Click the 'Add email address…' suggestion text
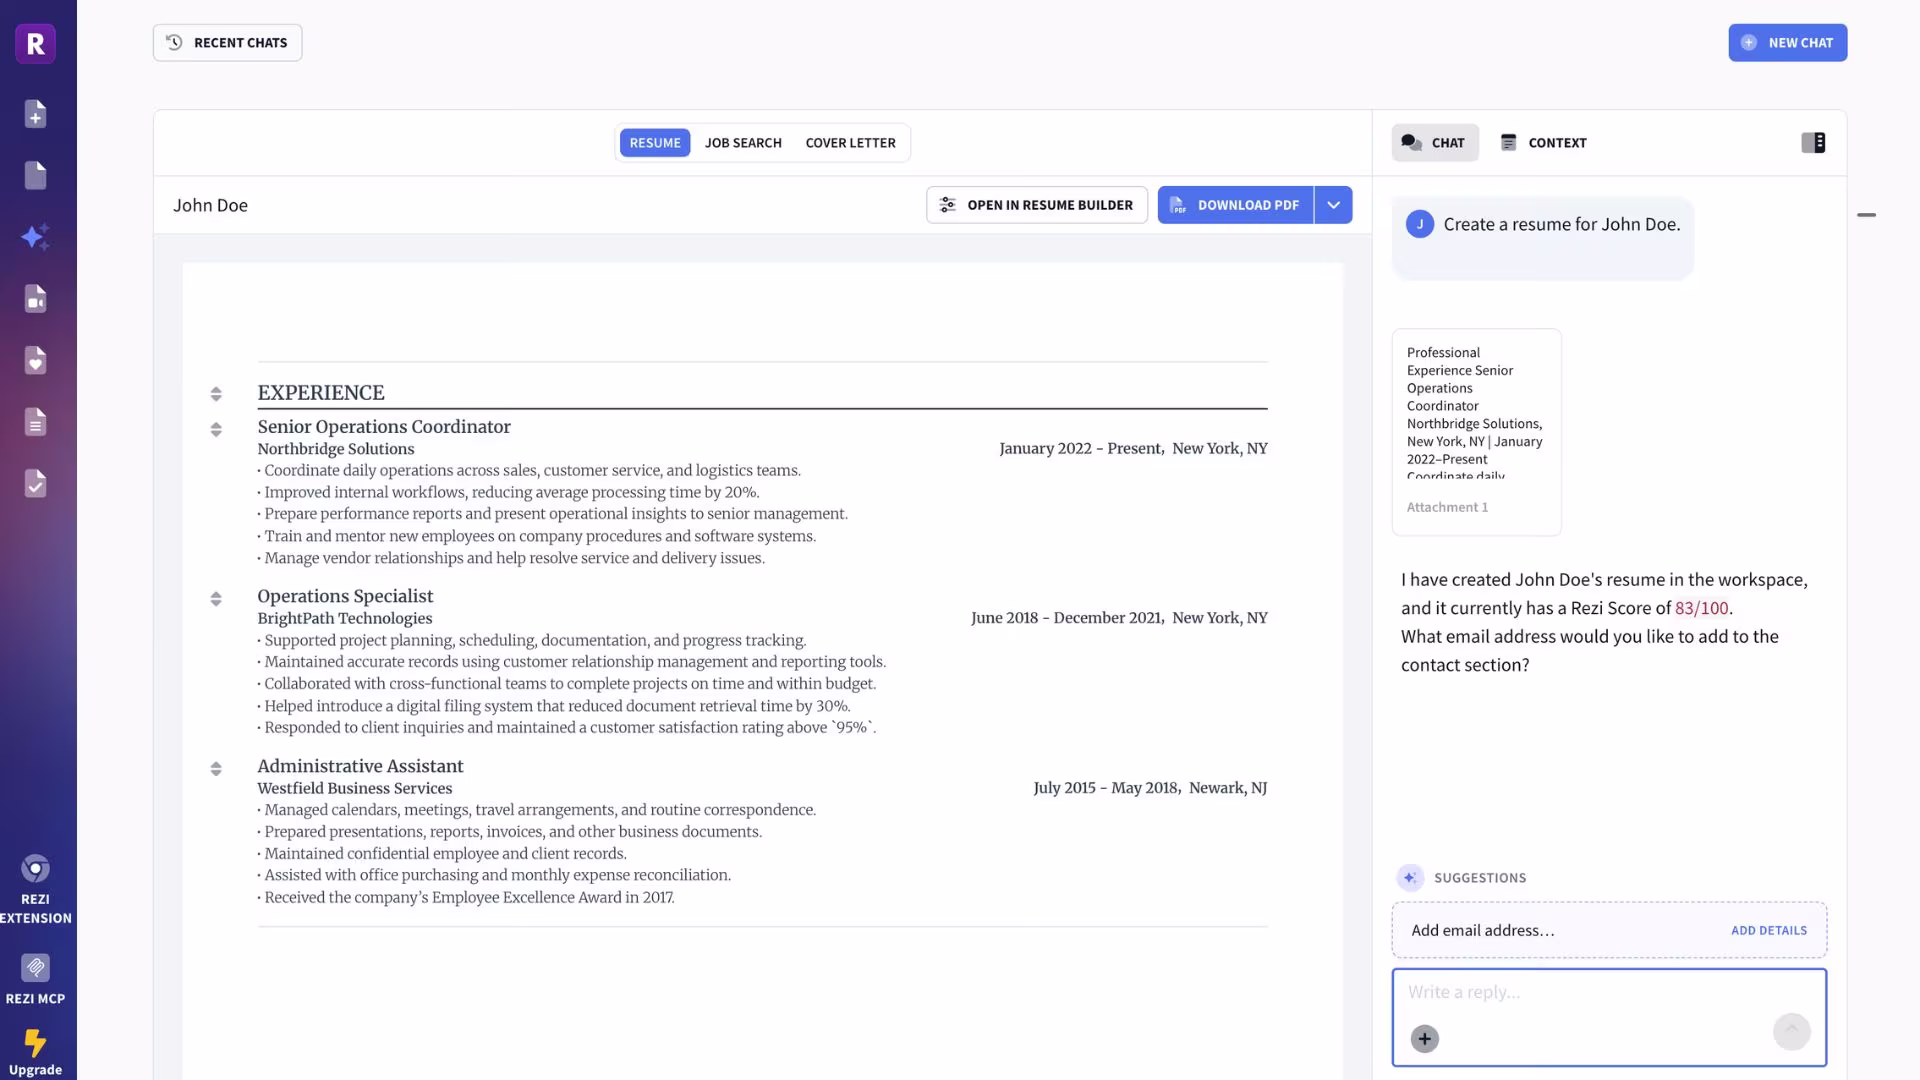Image resolution: width=1920 pixels, height=1080 pixels. click(1482, 931)
